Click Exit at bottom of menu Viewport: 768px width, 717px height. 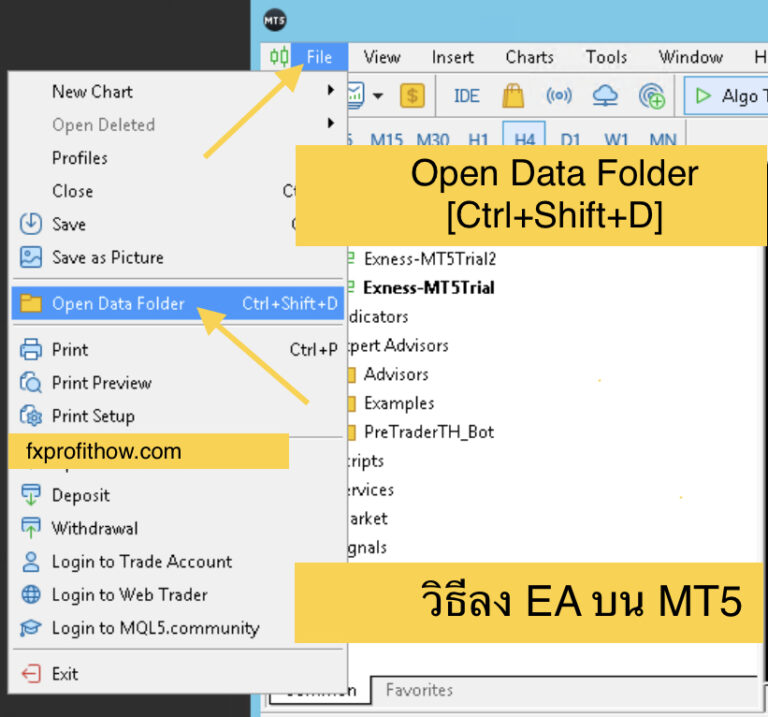64,674
